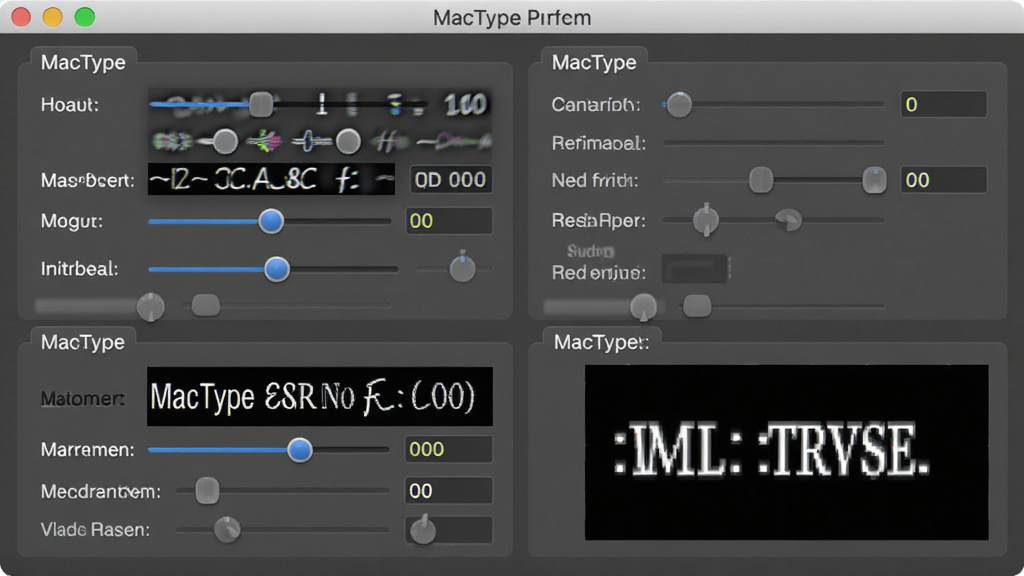Click the Vlade Rasen slider knob
The width and height of the screenshot is (1024, 576).
pos(227,530)
